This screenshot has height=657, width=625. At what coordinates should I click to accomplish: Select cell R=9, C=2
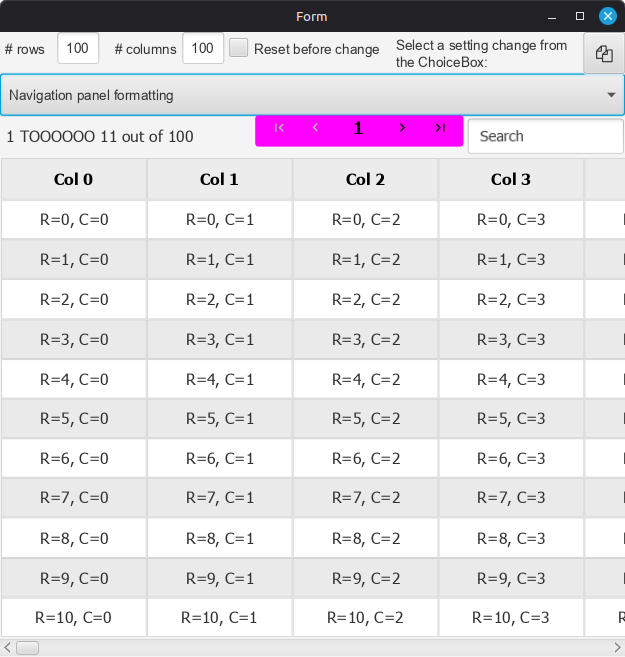(365, 579)
